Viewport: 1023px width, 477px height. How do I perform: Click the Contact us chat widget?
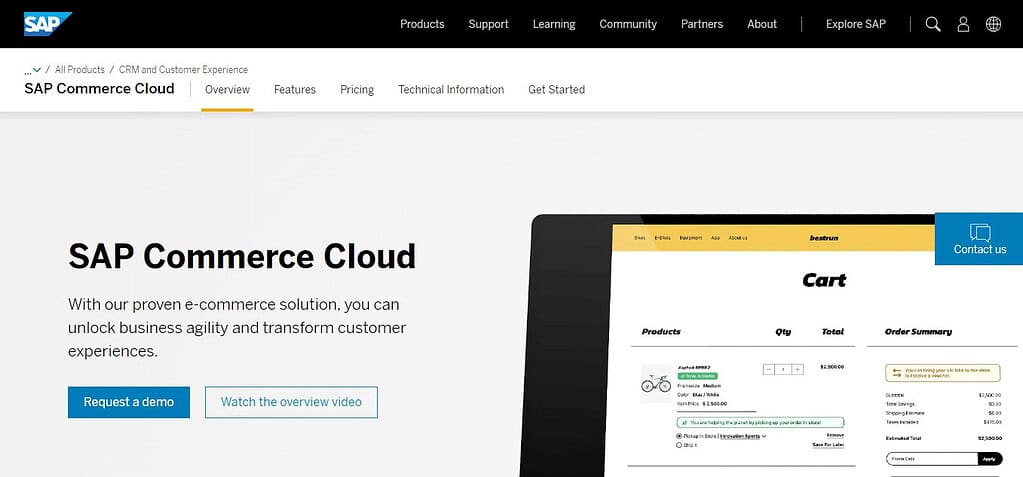coord(979,239)
